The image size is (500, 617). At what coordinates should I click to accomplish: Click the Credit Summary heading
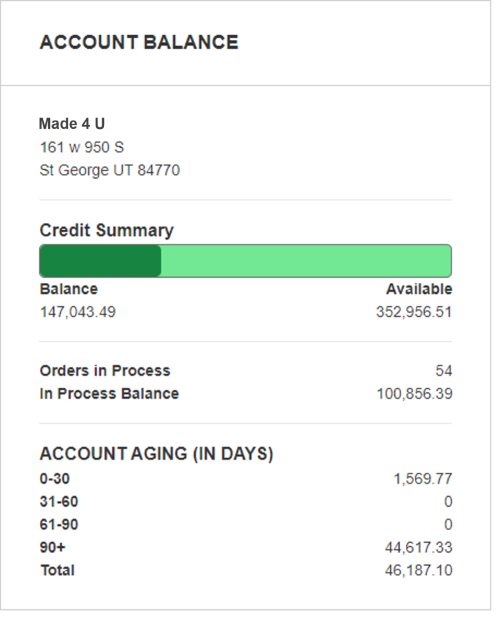(x=106, y=230)
